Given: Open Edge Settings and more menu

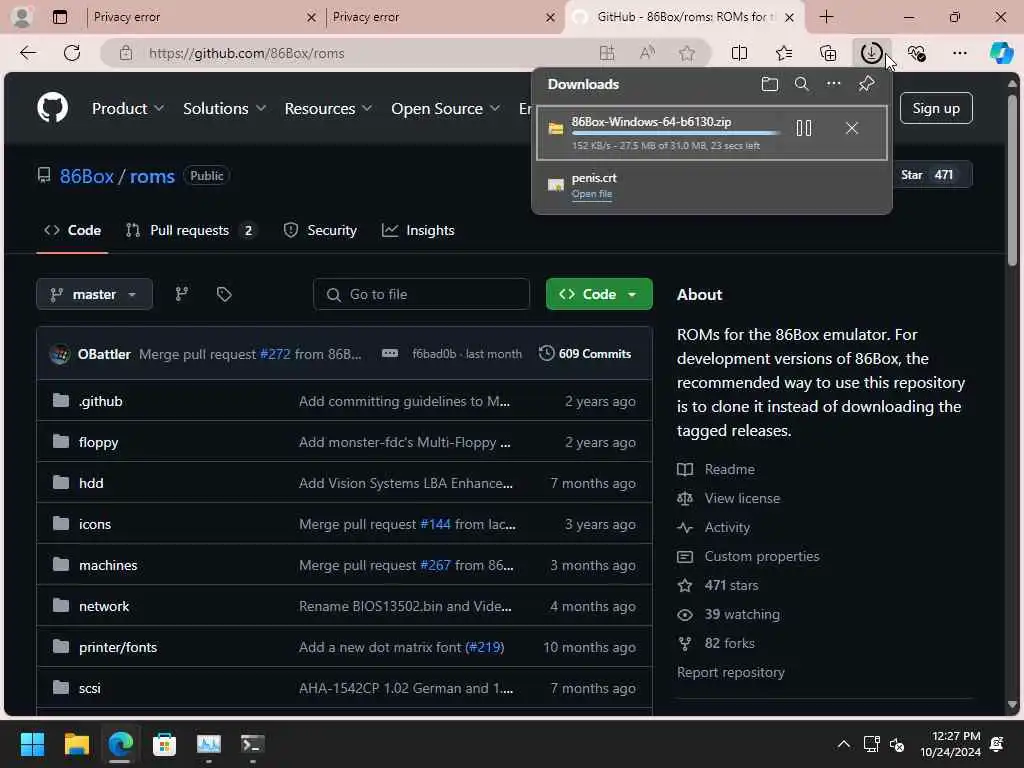Looking at the screenshot, I should (x=959, y=53).
